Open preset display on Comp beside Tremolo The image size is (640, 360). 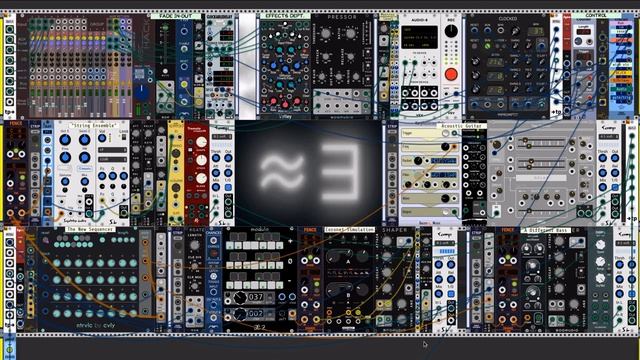coord(222,137)
